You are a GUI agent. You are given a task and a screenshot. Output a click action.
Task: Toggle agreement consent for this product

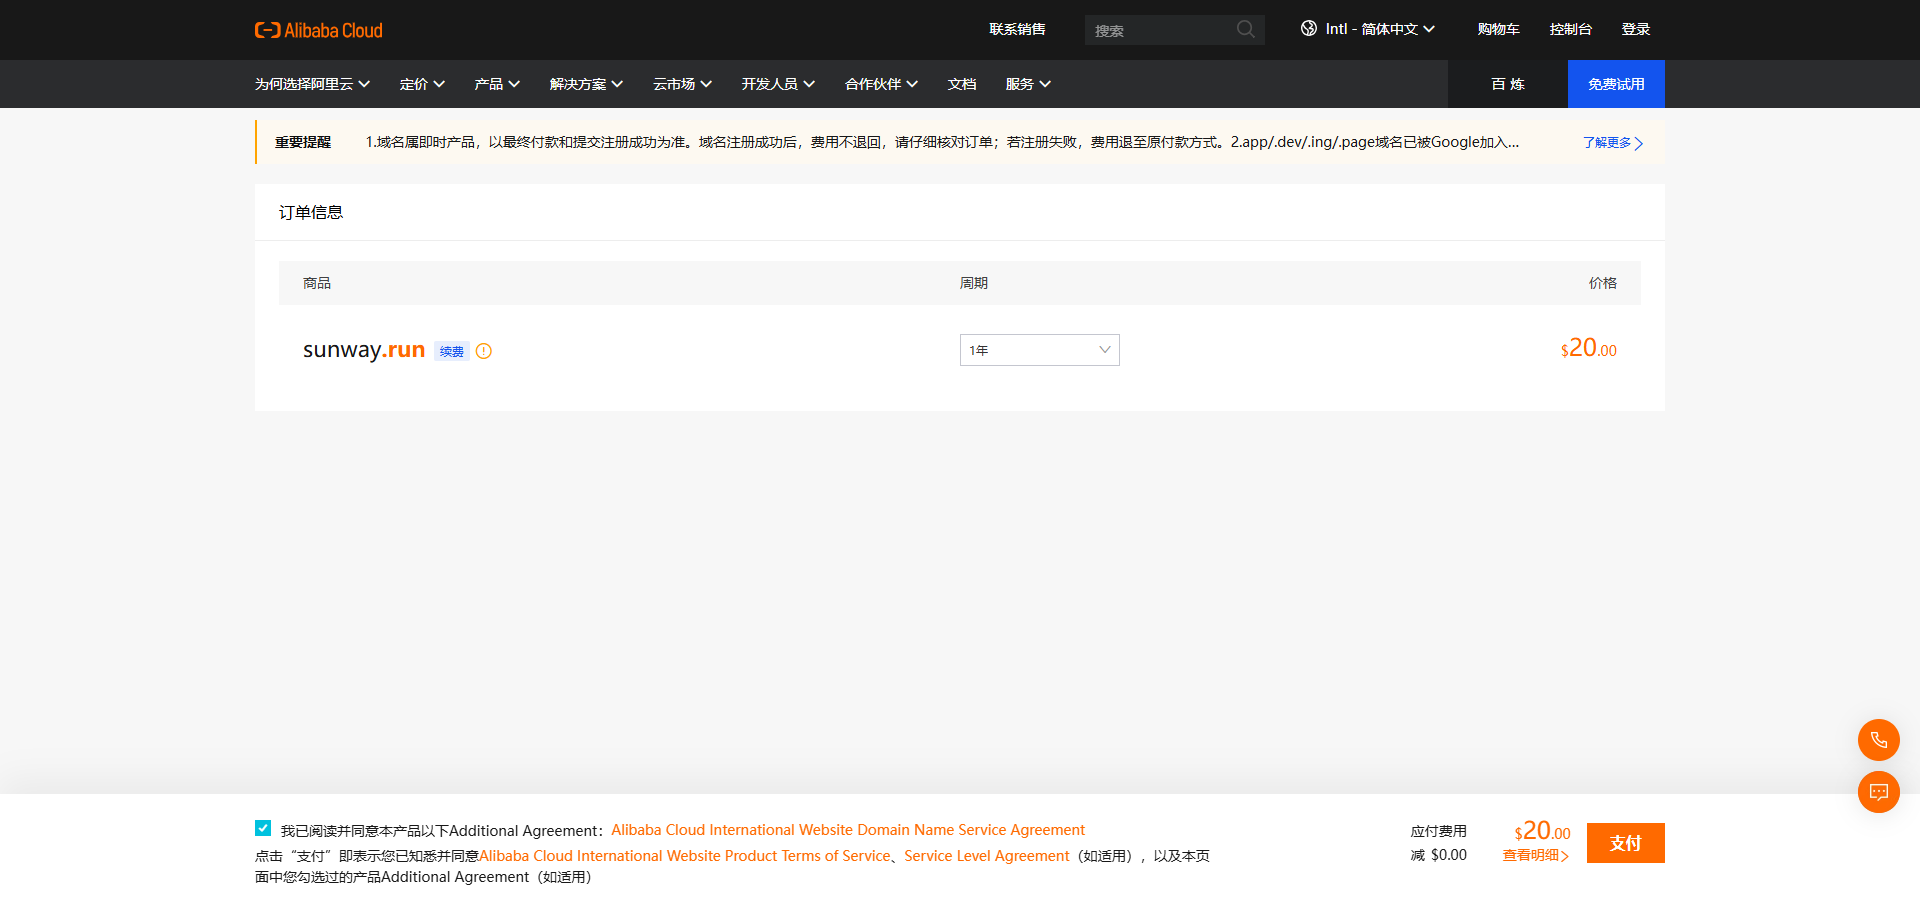point(263,827)
